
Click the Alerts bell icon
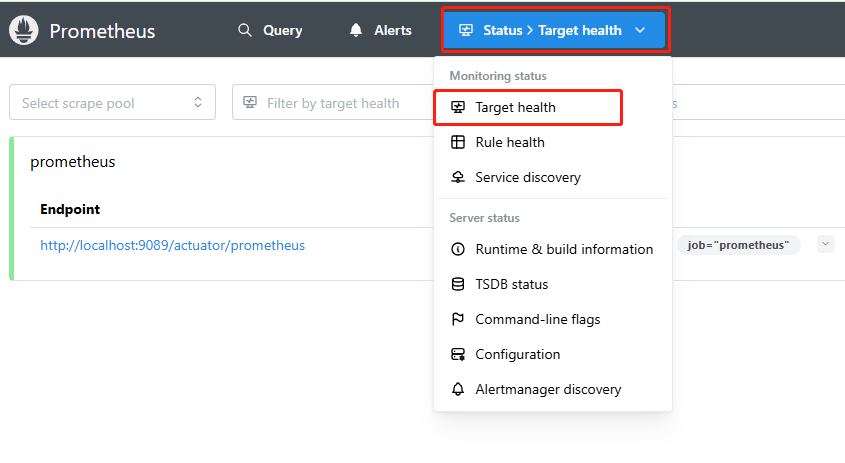(x=357, y=30)
